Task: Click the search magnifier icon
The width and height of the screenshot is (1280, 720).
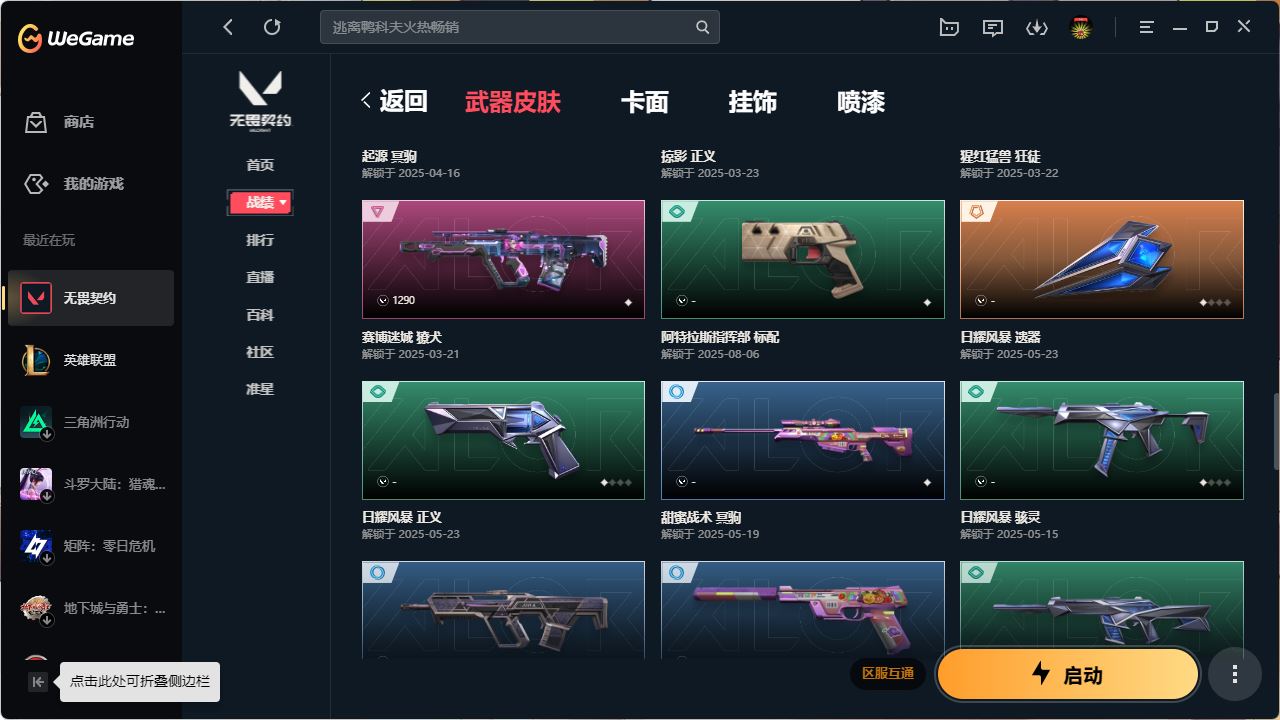Action: click(703, 27)
